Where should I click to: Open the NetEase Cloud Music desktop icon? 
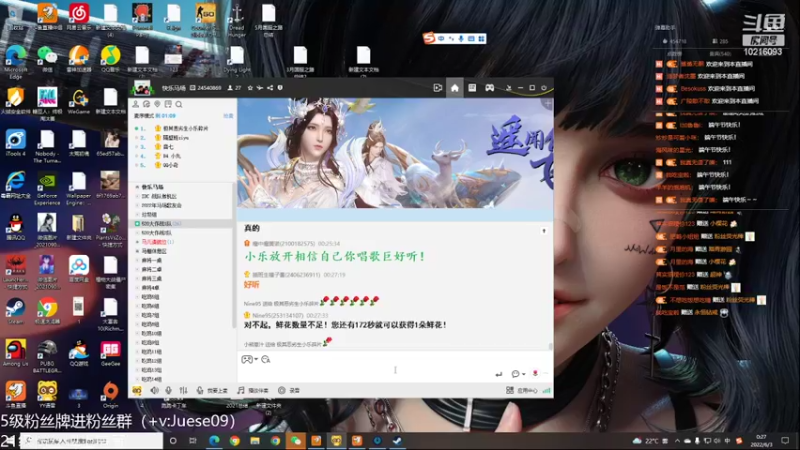point(79,17)
